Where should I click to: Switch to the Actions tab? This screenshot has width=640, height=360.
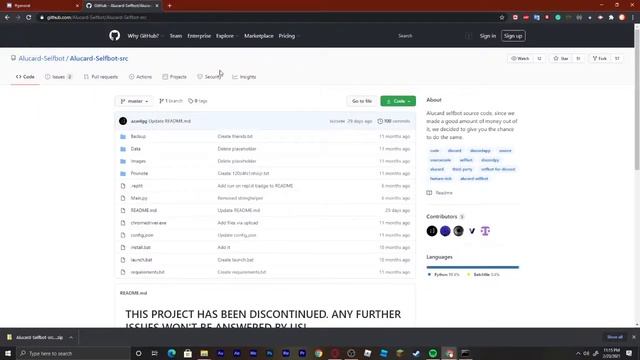tap(140, 77)
